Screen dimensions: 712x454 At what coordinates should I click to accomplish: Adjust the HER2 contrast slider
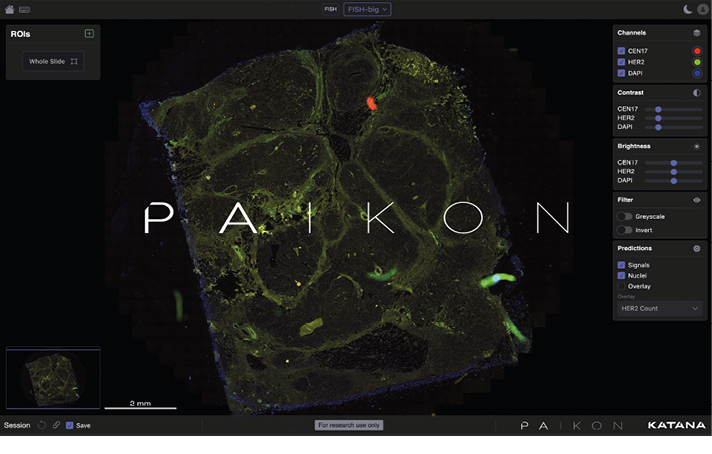pos(673,118)
